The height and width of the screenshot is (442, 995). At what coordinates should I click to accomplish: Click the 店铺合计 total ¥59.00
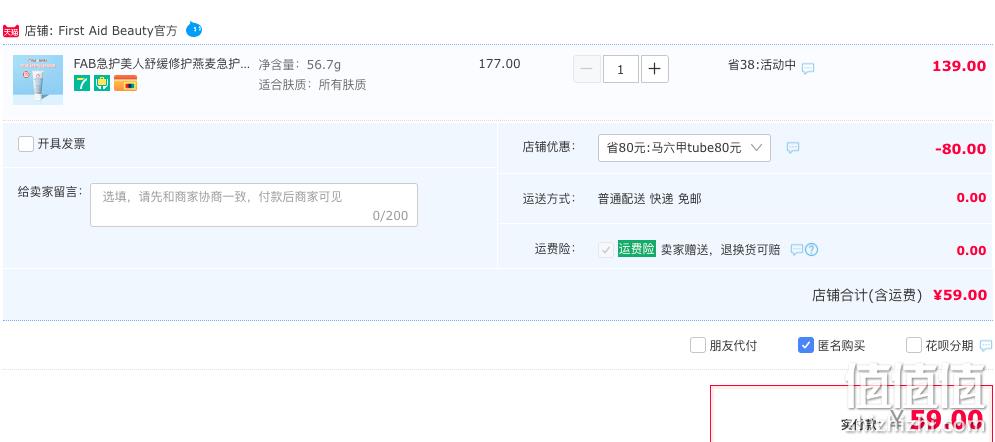(960, 295)
